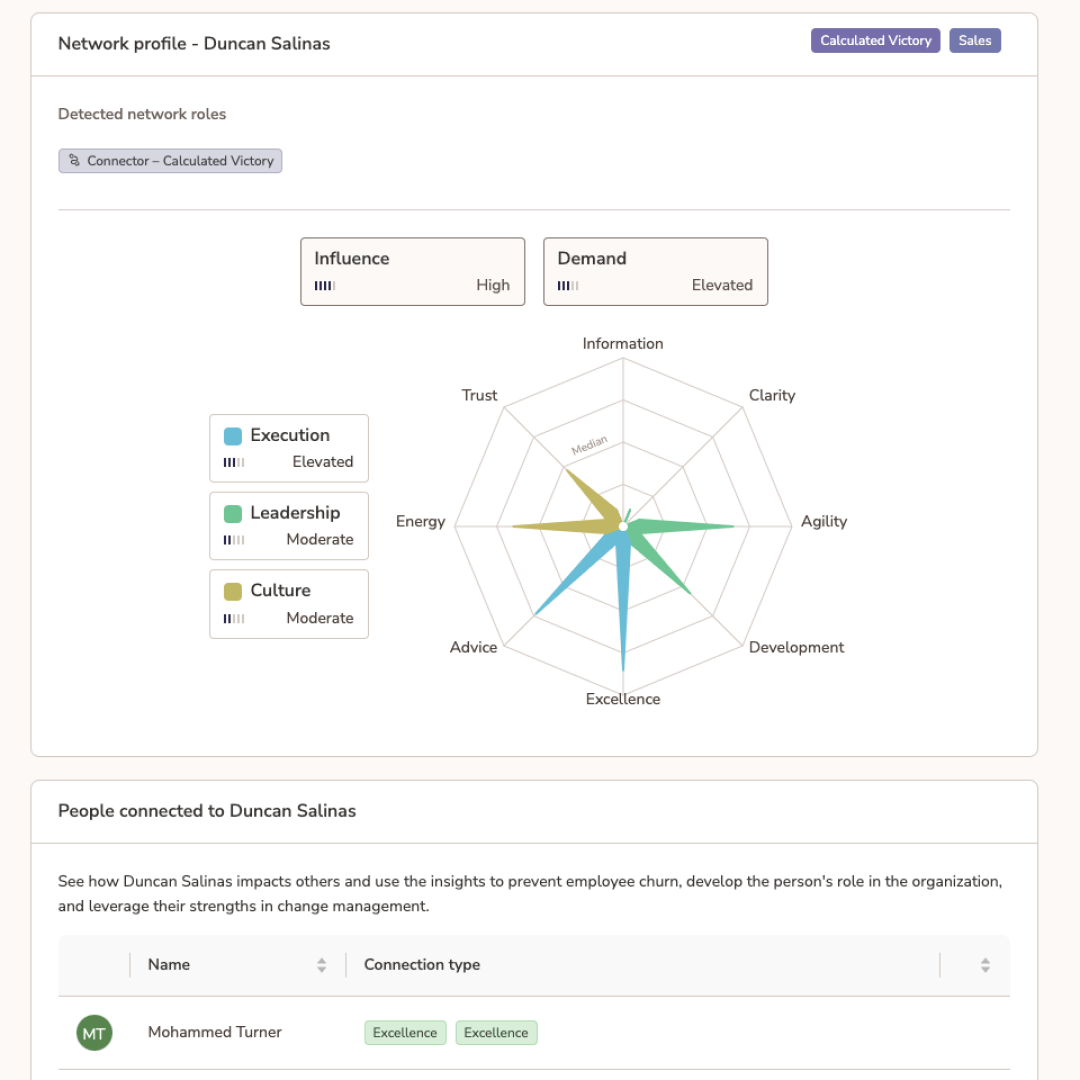Click the Information axis label

tap(622, 343)
